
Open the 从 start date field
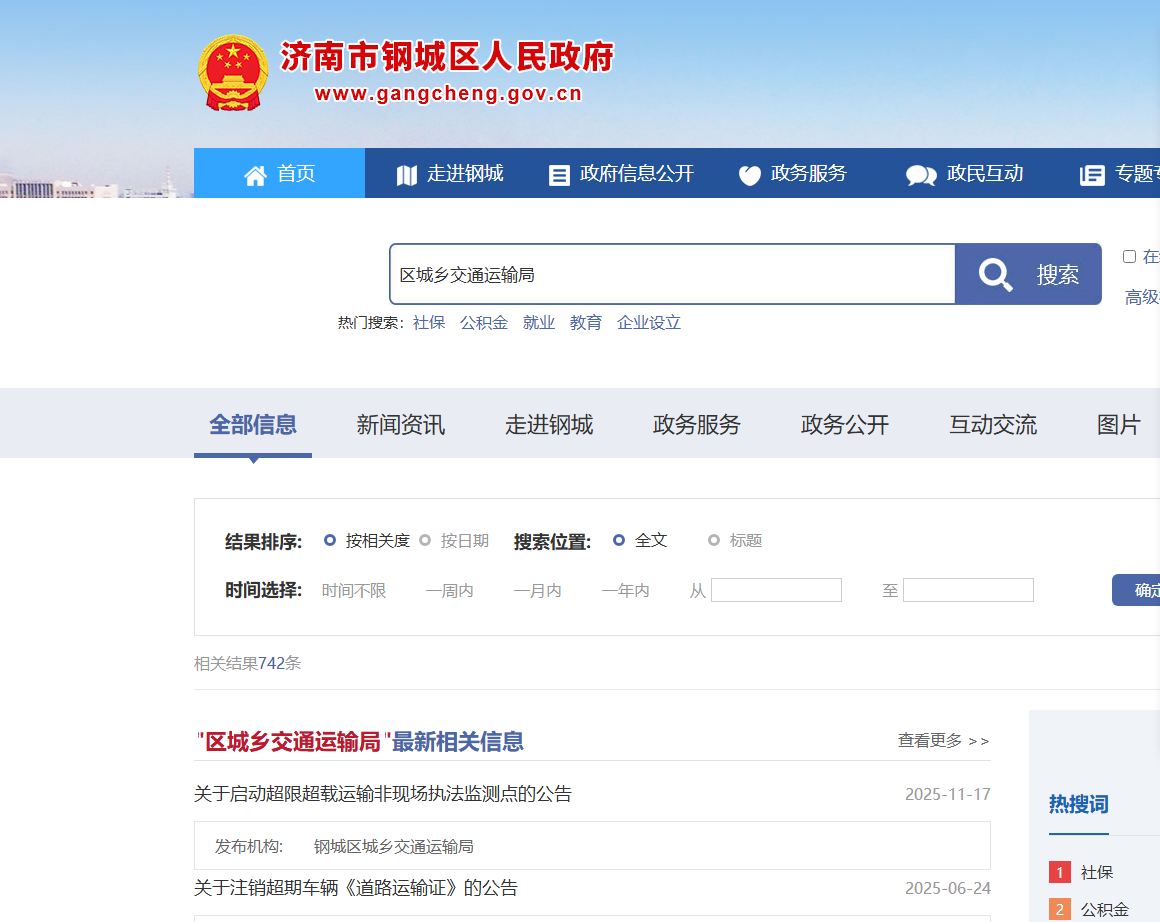coord(776,590)
